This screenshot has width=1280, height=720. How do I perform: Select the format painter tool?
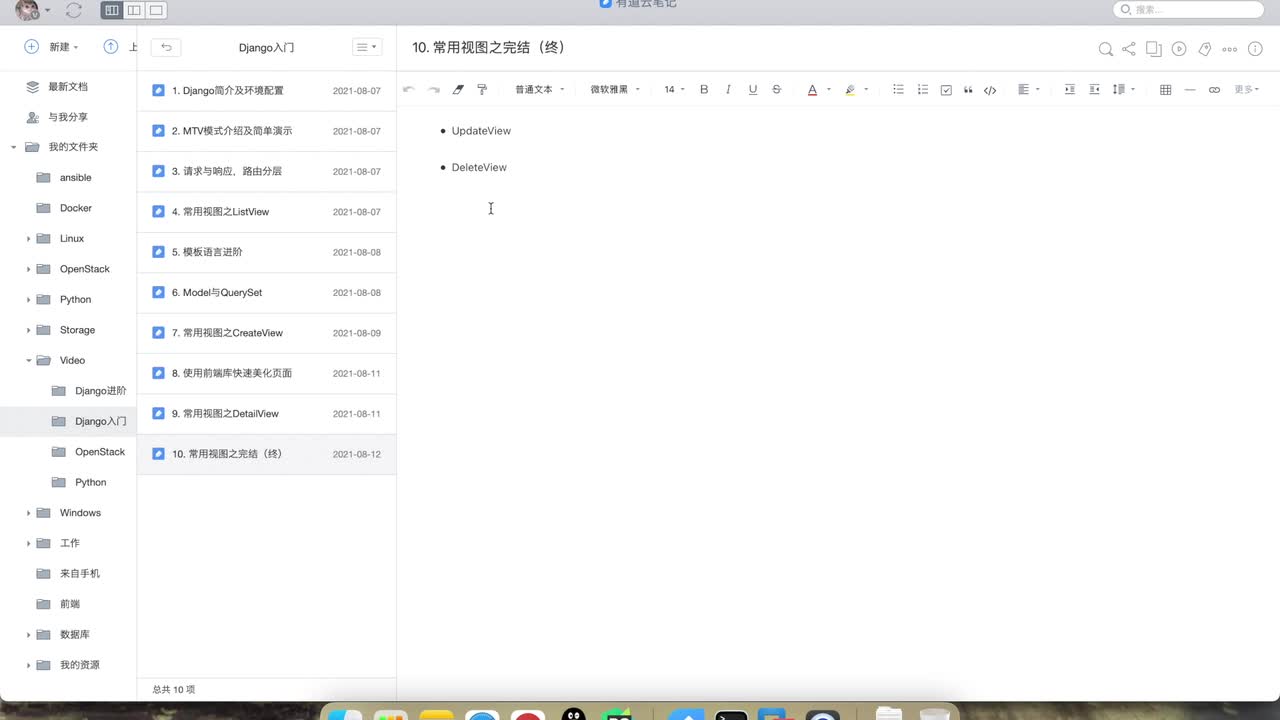tap(482, 89)
